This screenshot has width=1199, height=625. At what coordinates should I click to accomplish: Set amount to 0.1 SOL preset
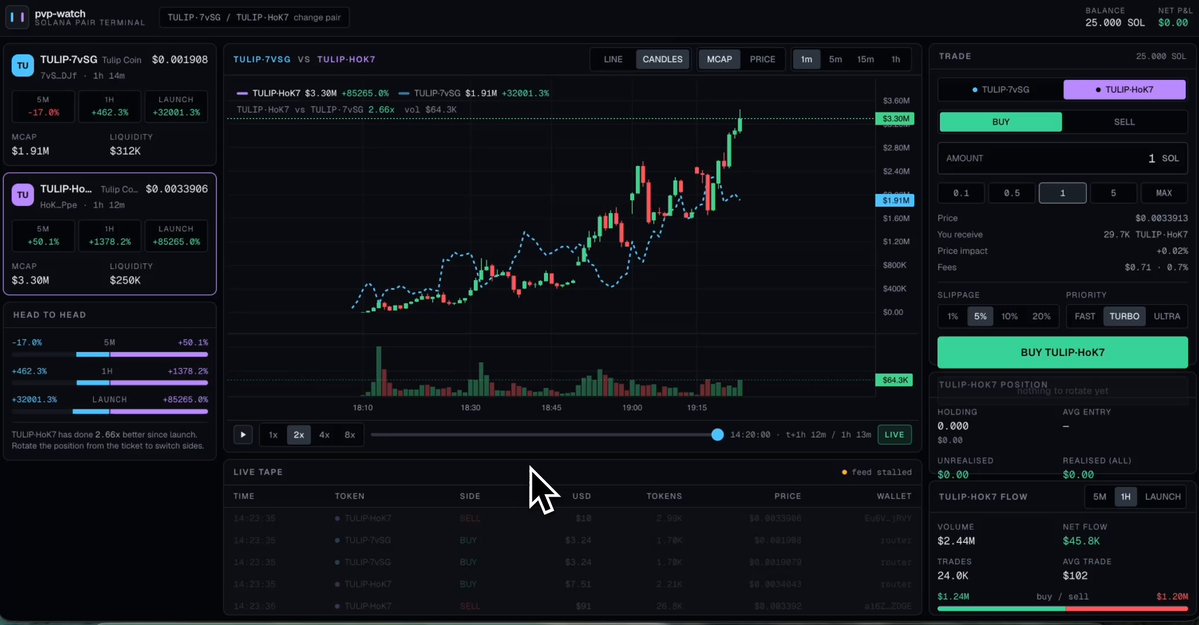click(961, 193)
